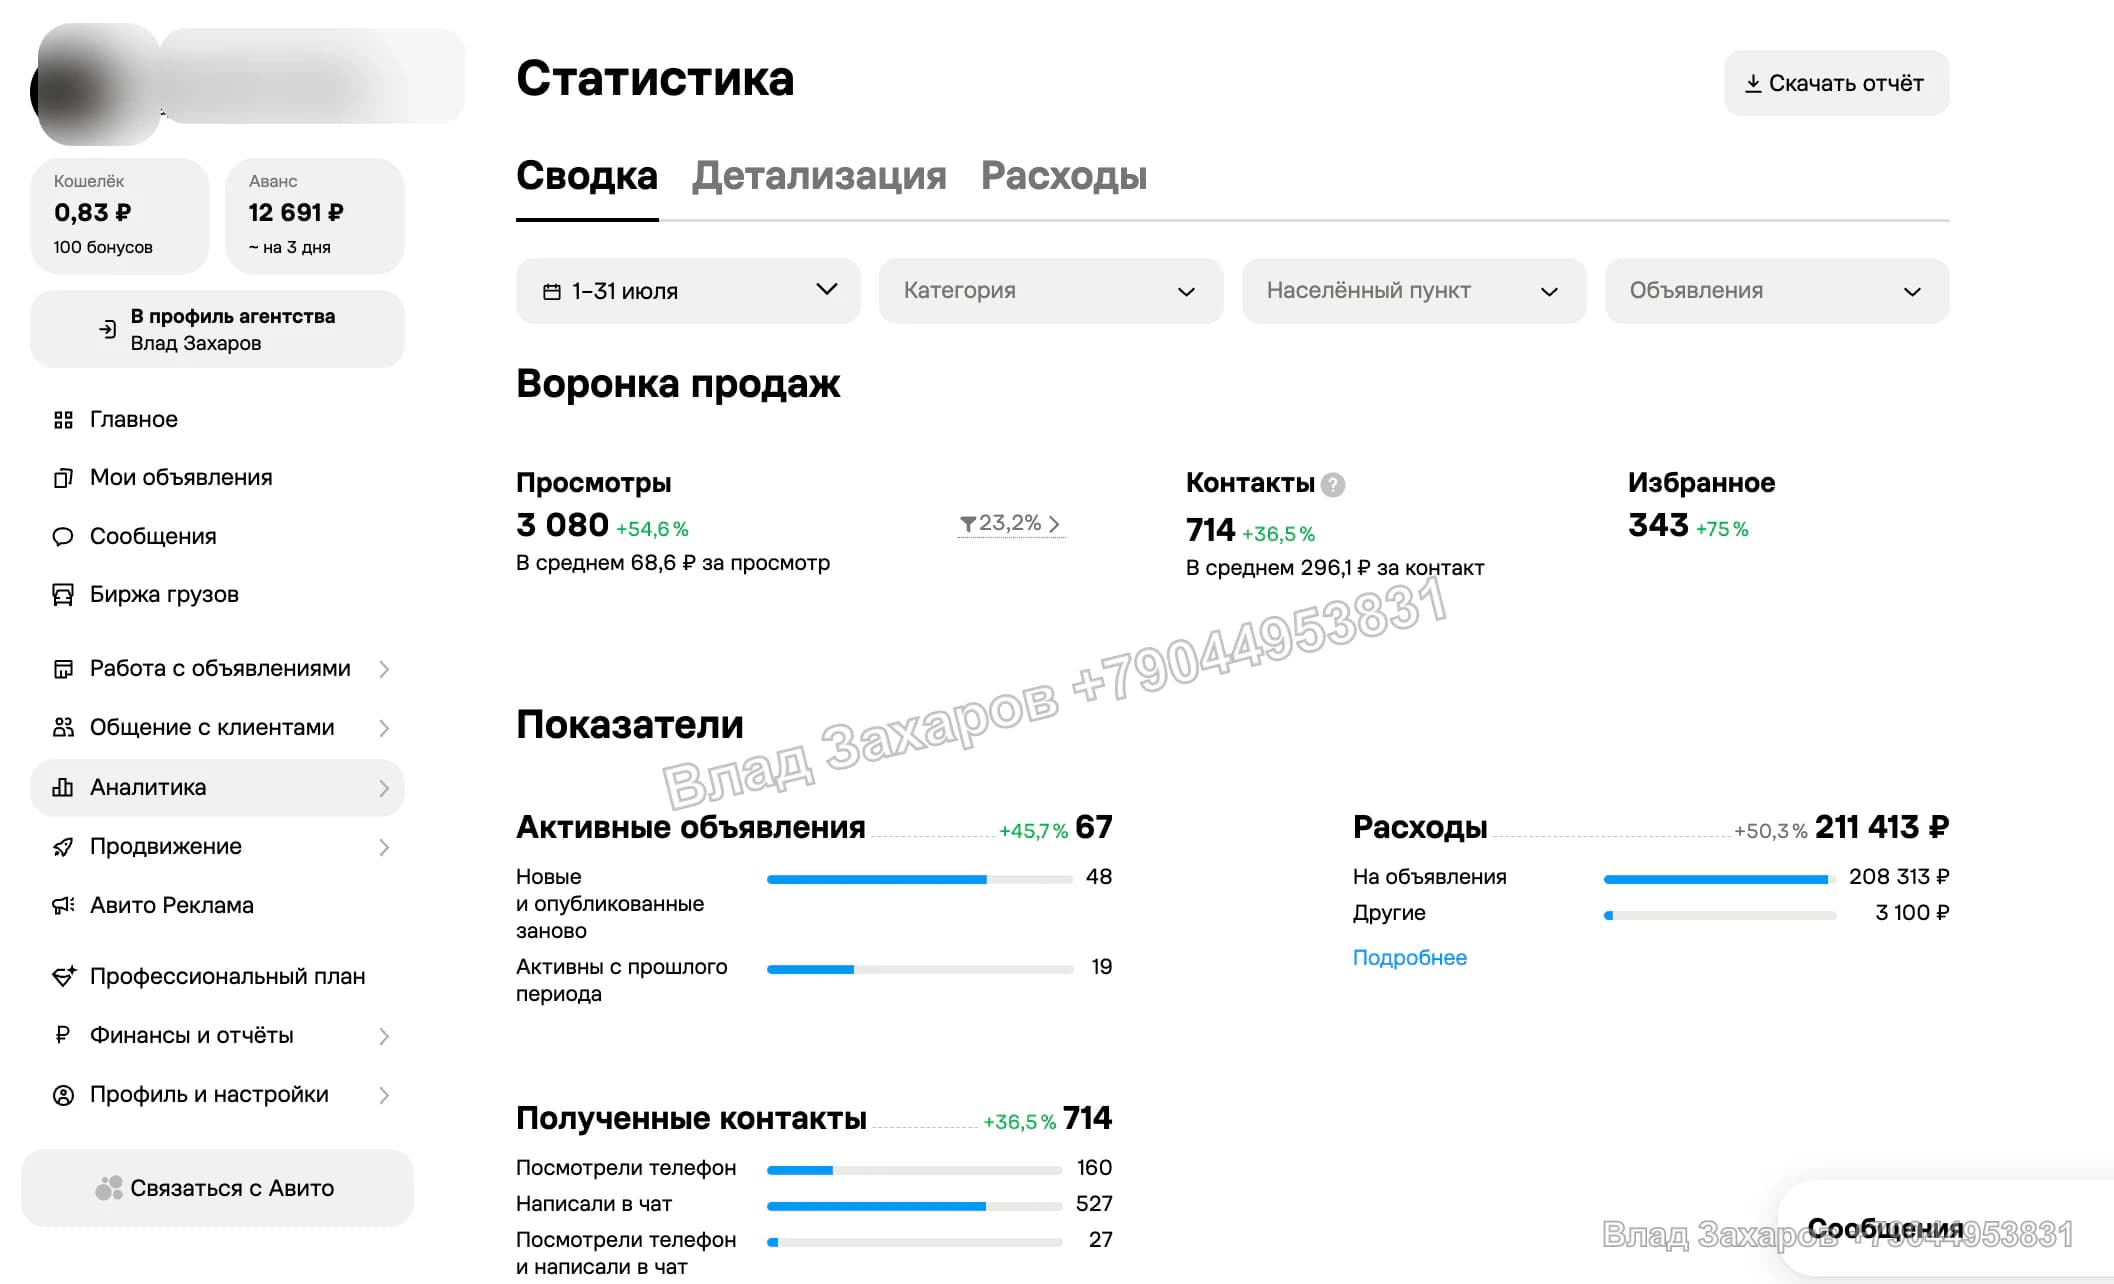This screenshot has width=2114, height=1284.
Task: Click the Продвижение rocket icon
Action: point(63,847)
